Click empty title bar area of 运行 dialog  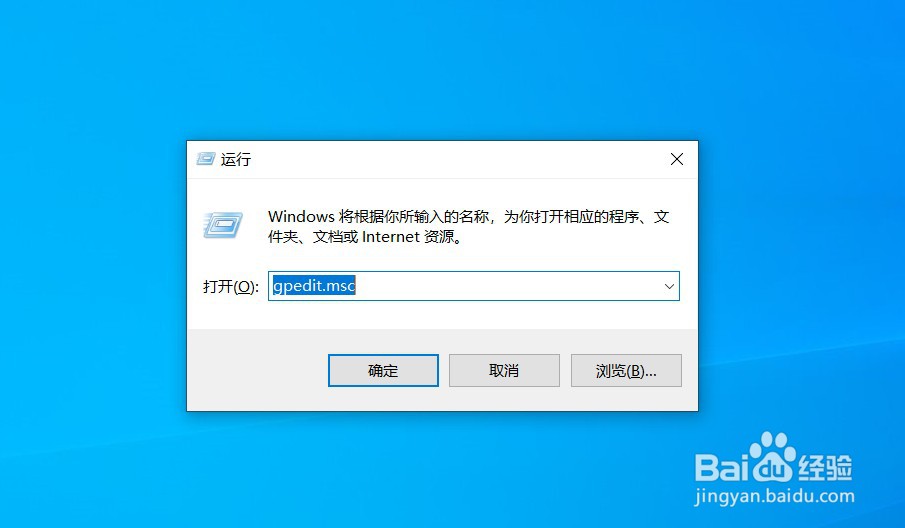coord(456,159)
